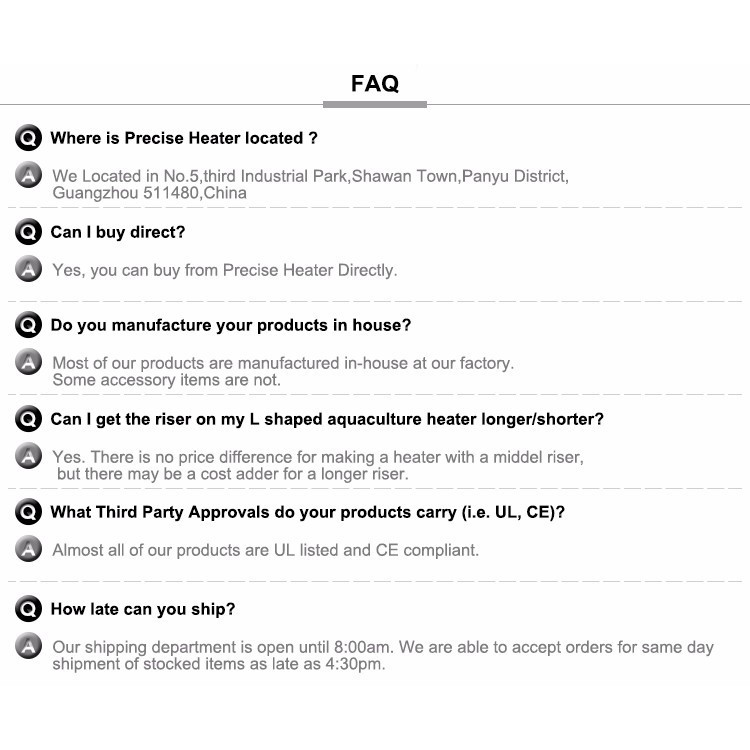Click the 'What Third Party Approvals' question text
Screen dimensions: 750x750
click(x=308, y=512)
